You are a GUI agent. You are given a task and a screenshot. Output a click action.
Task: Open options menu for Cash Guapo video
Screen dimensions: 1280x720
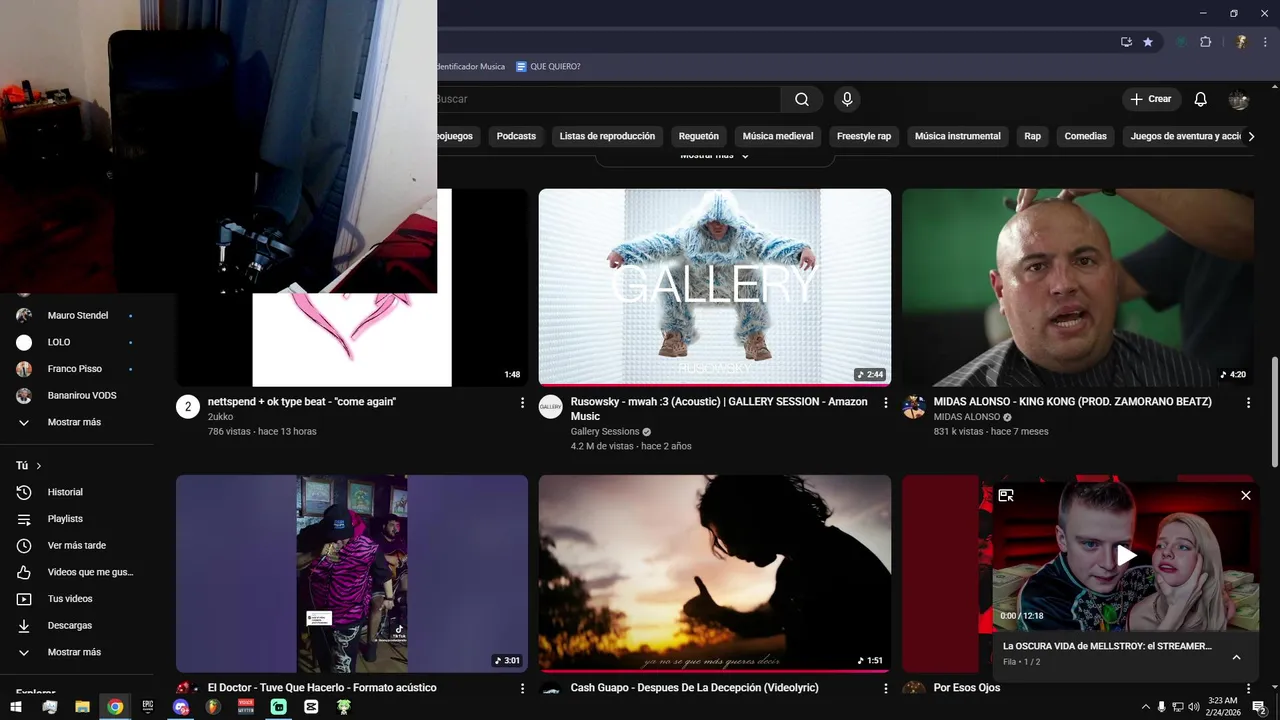[x=885, y=689]
